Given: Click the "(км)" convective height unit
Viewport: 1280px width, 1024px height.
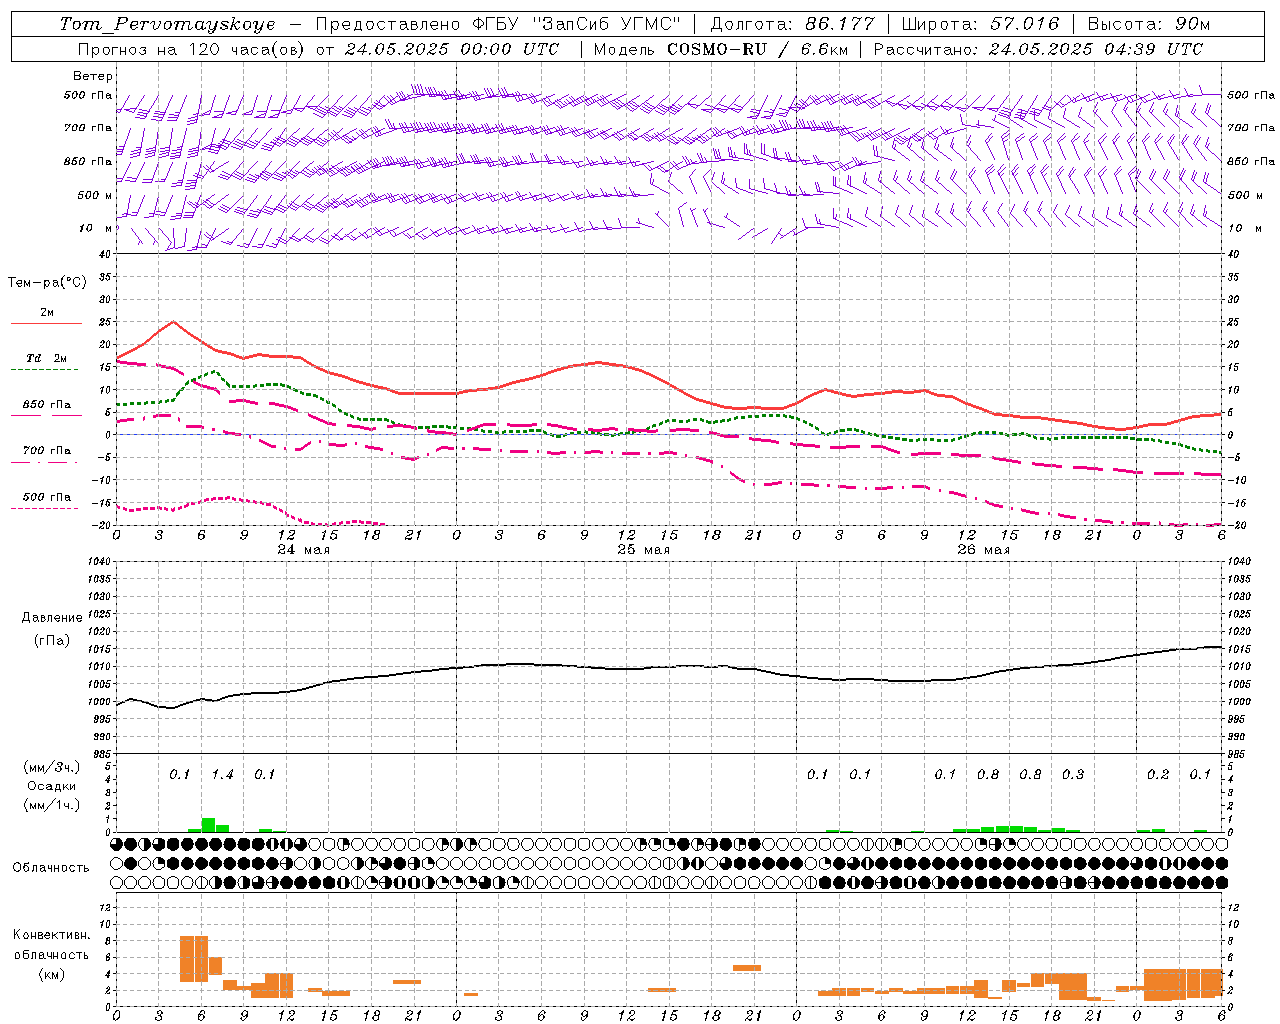Looking at the screenshot, I should click(x=51, y=974).
